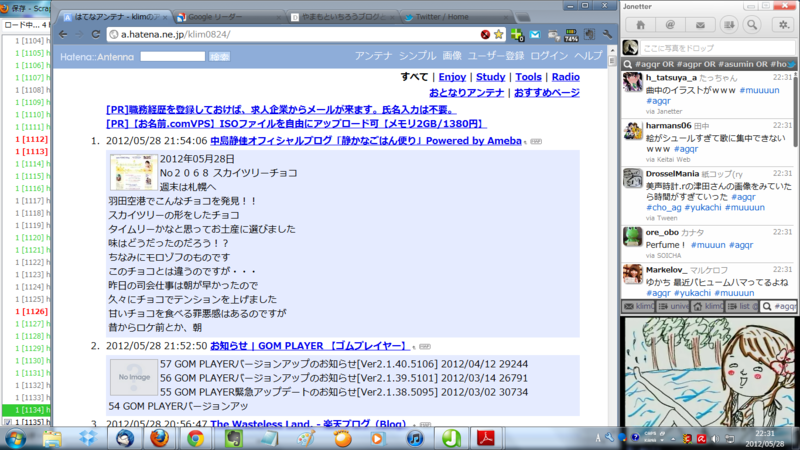Select the highlighted row [1134]

click(27, 410)
